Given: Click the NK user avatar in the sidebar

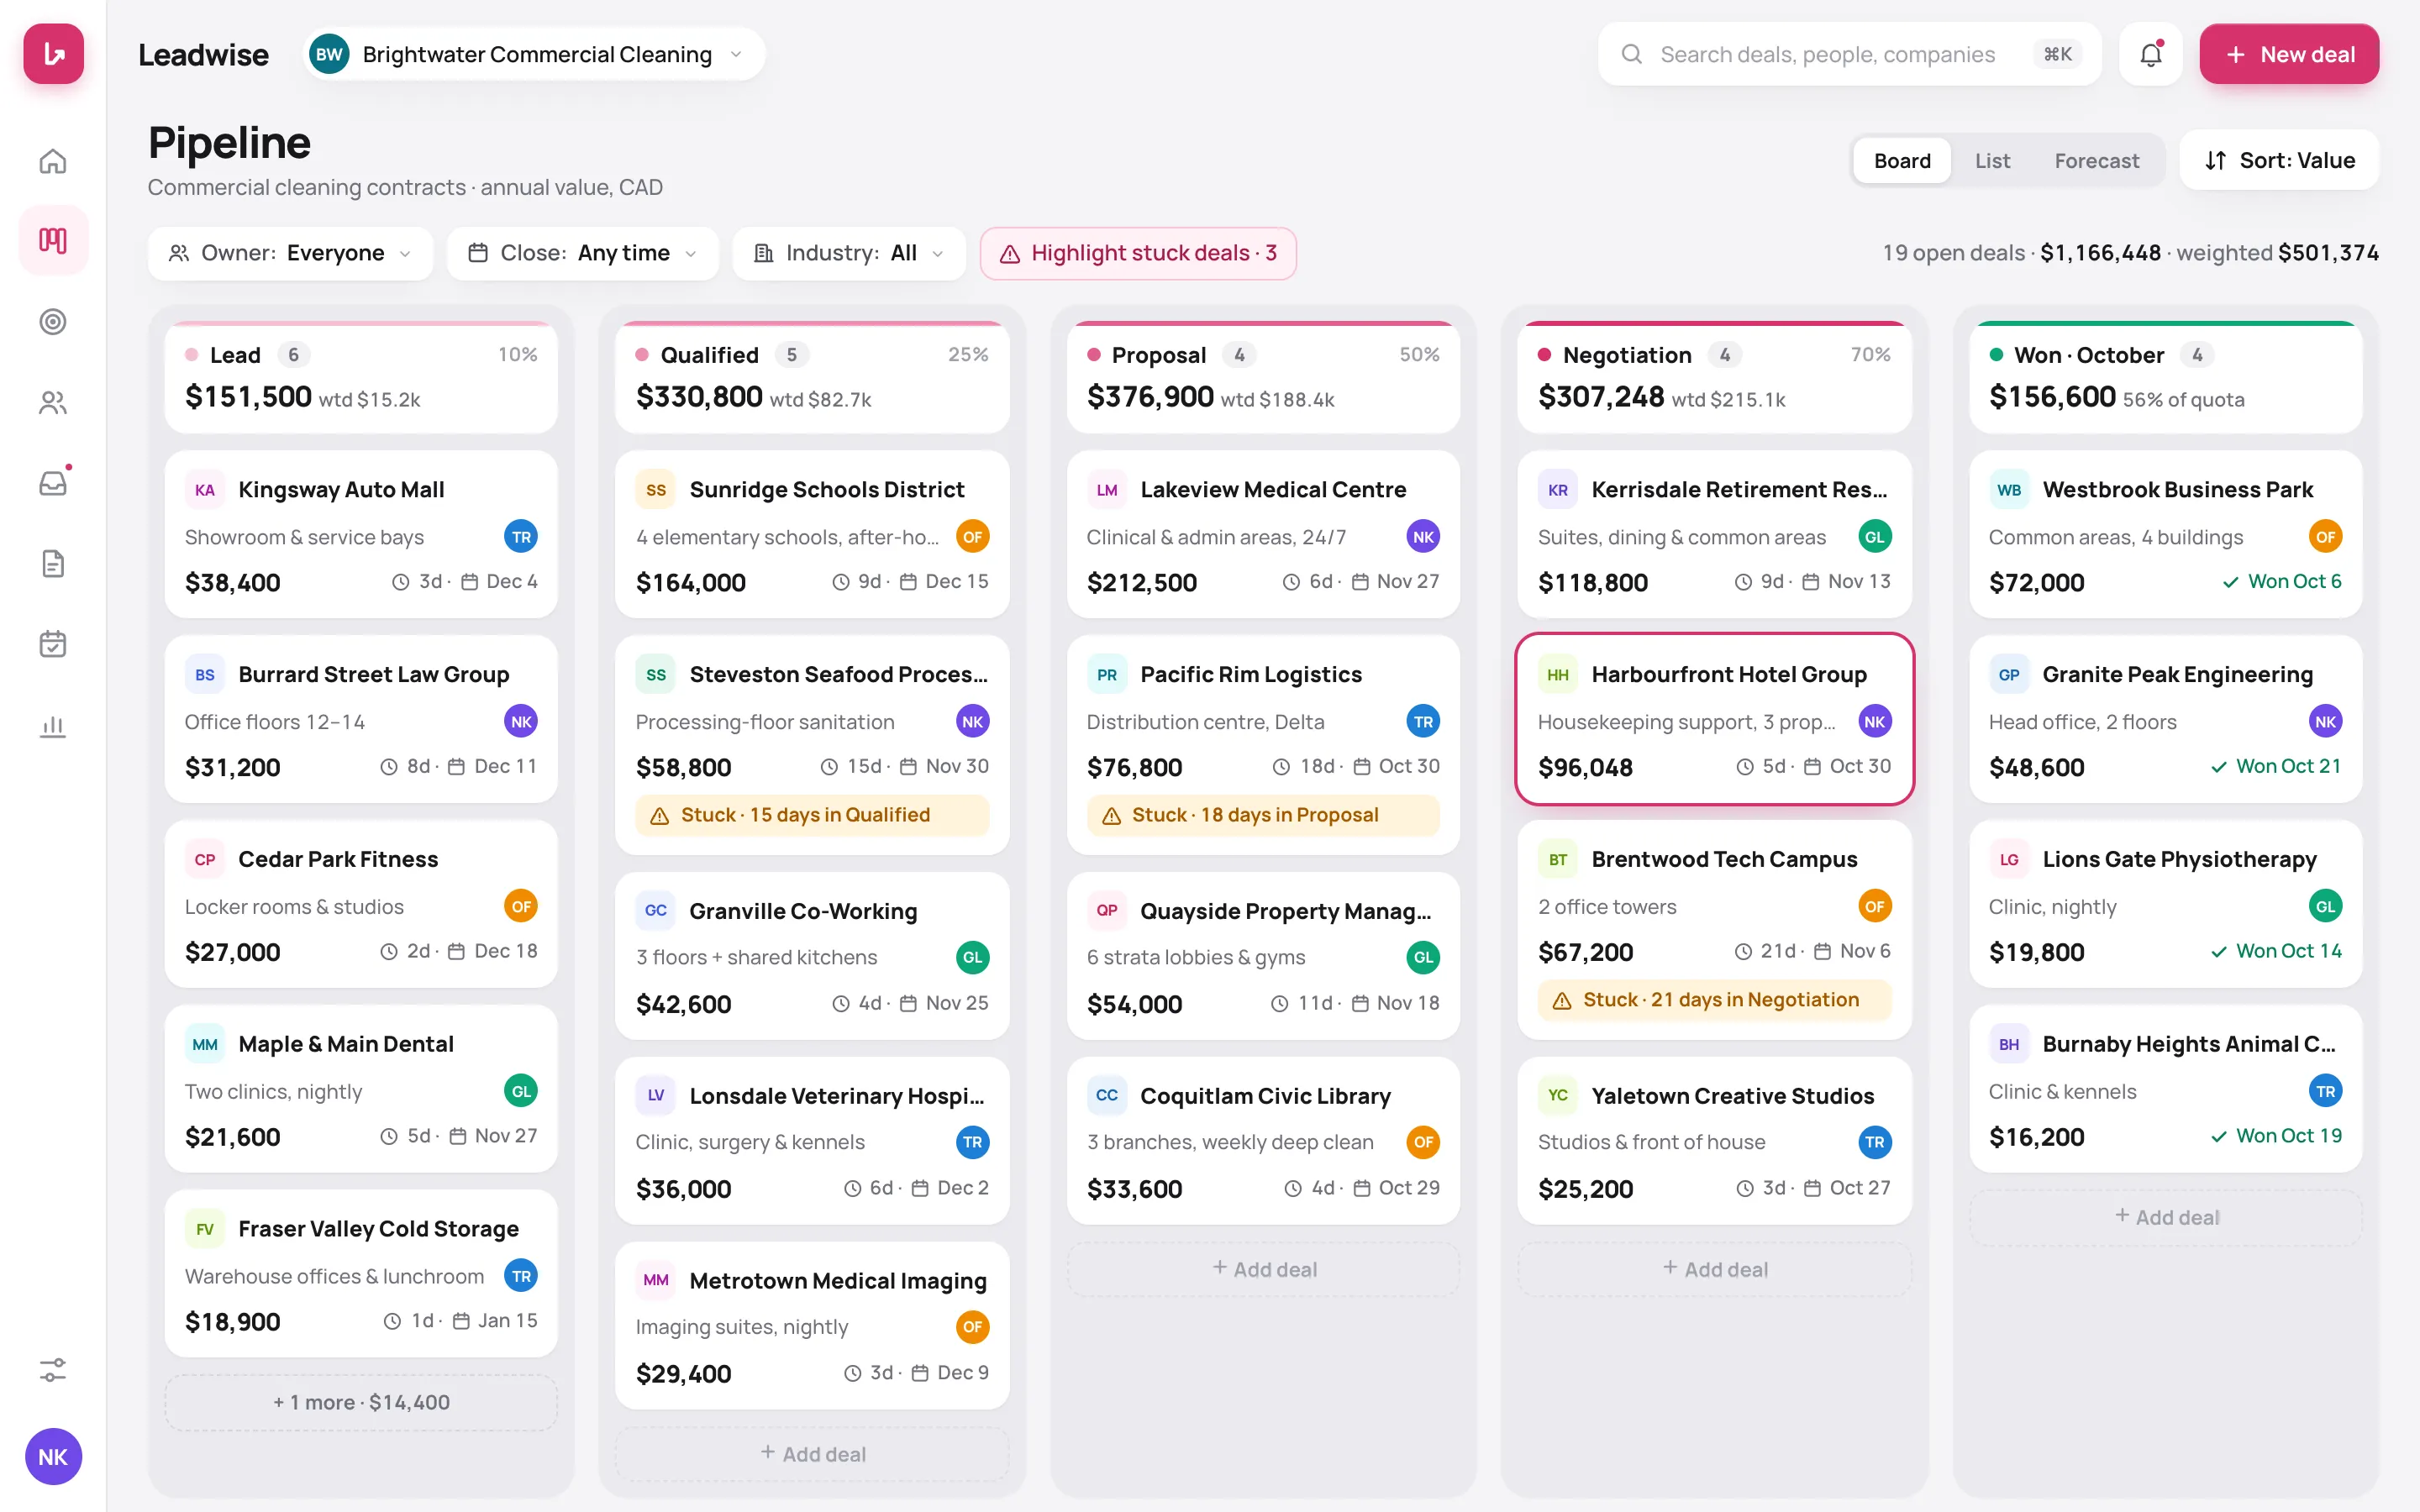Looking at the screenshot, I should (x=53, y=1456).
